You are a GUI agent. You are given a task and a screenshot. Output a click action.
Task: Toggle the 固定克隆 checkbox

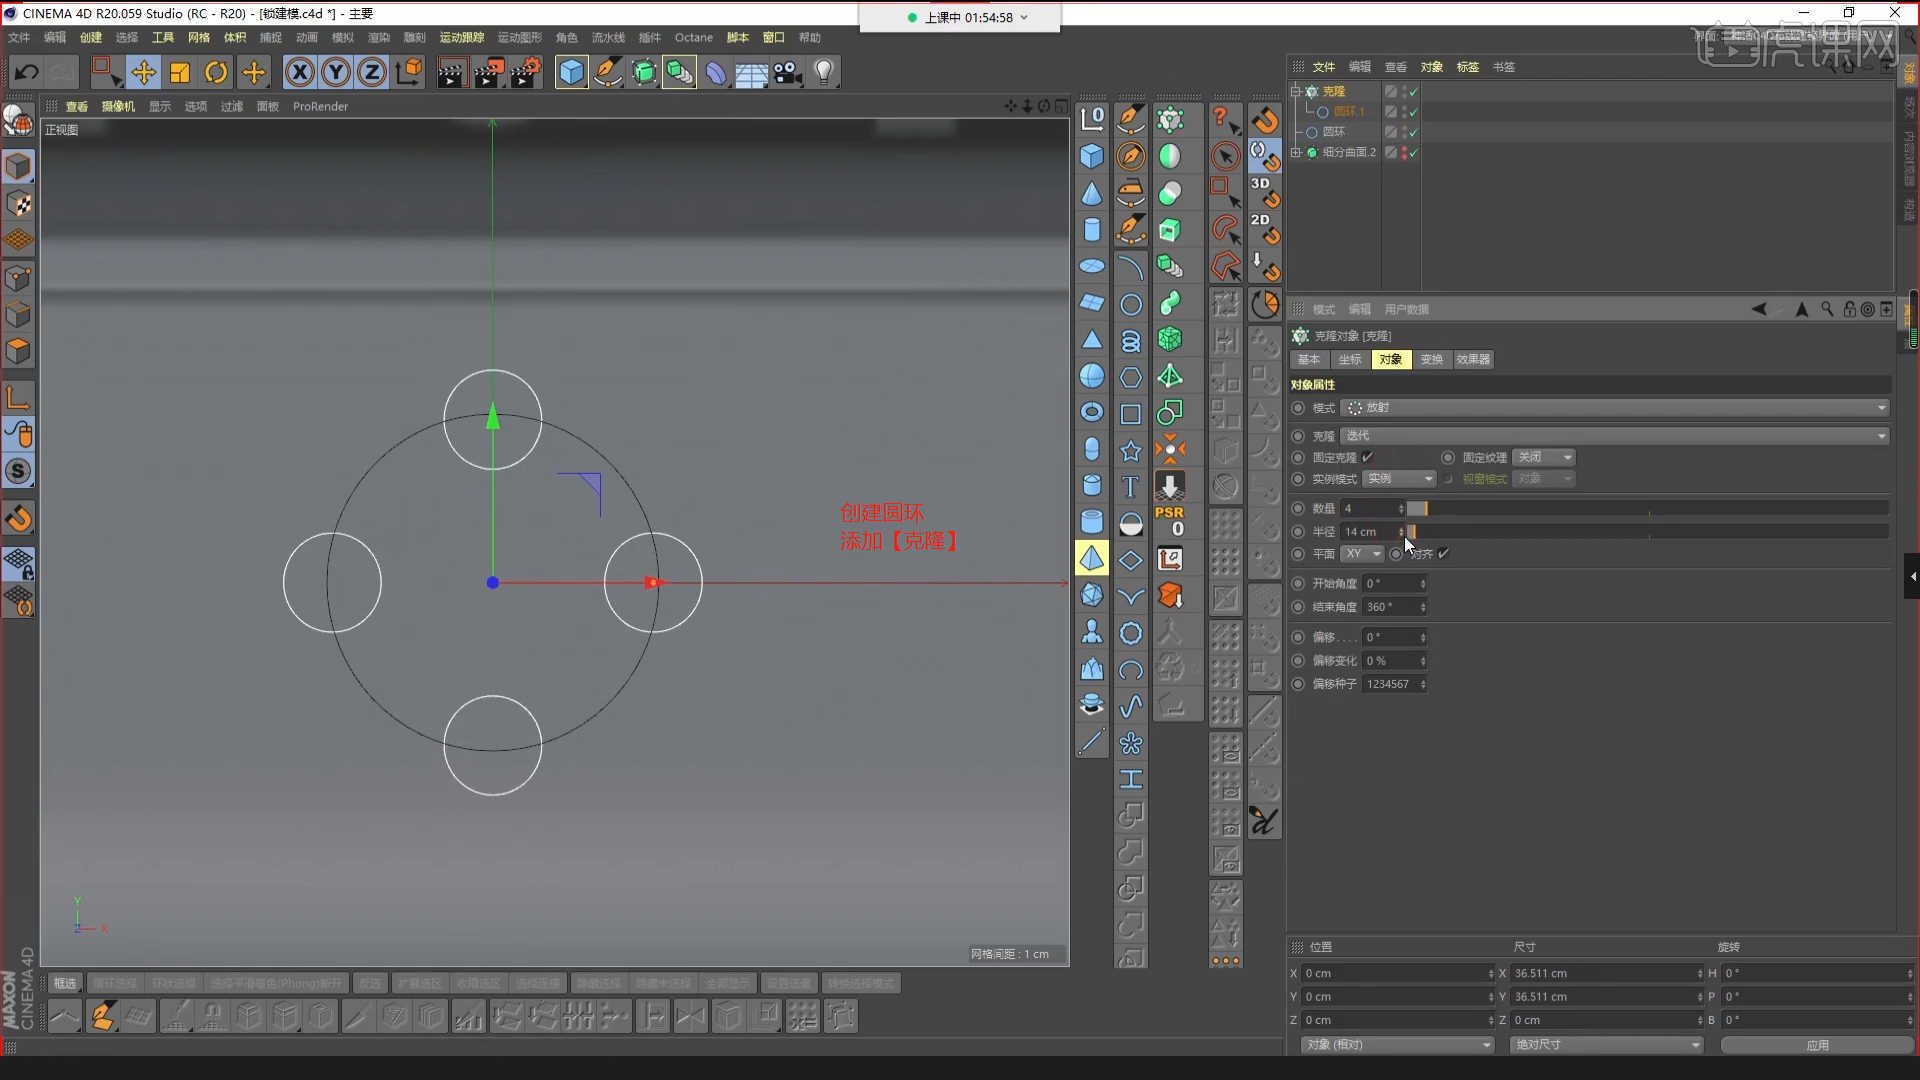tap(1367, 457)
